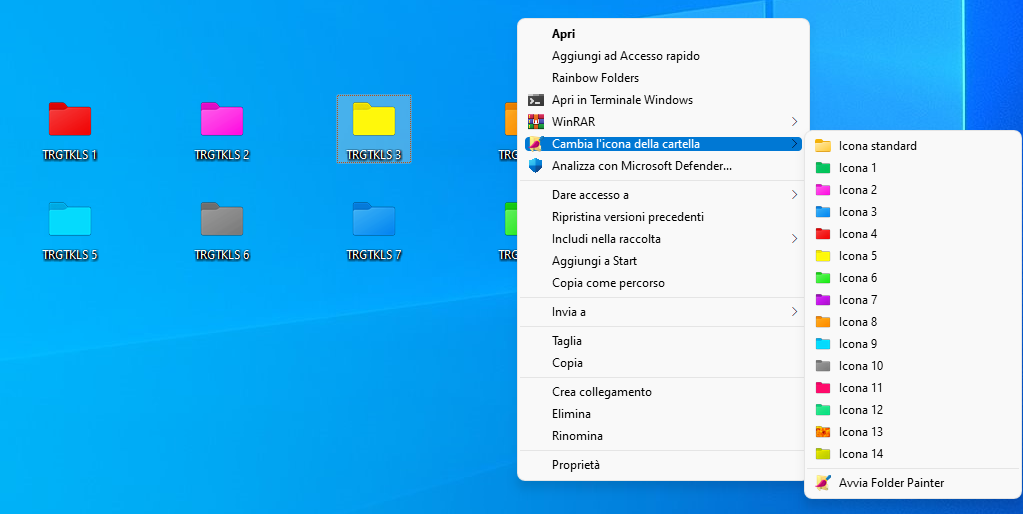Screen dimensions: 1023x514
Task: Choose Rinomina from context menu
Action: (x=577, y=436)
